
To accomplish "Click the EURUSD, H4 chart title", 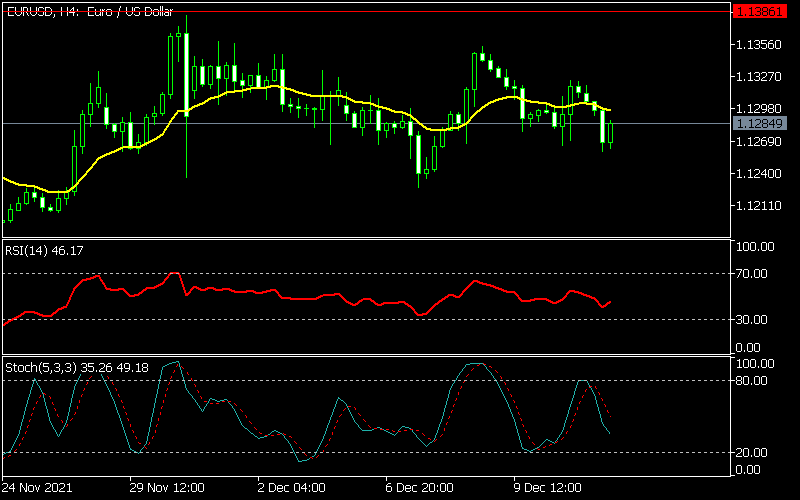I will pos(89,12).
